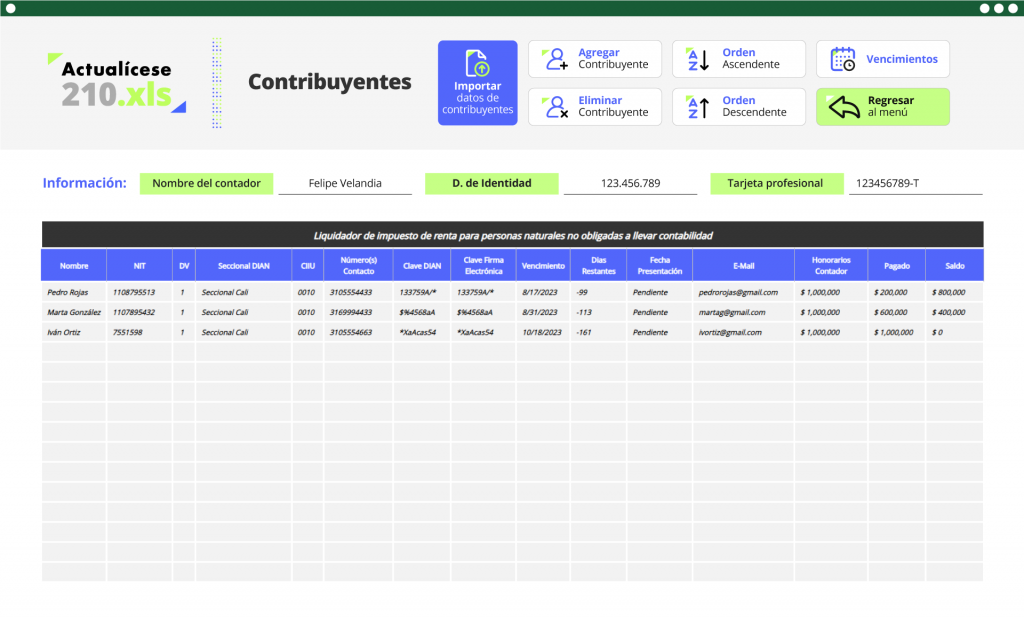Click the due date 10/18/2023

[543, 332]
